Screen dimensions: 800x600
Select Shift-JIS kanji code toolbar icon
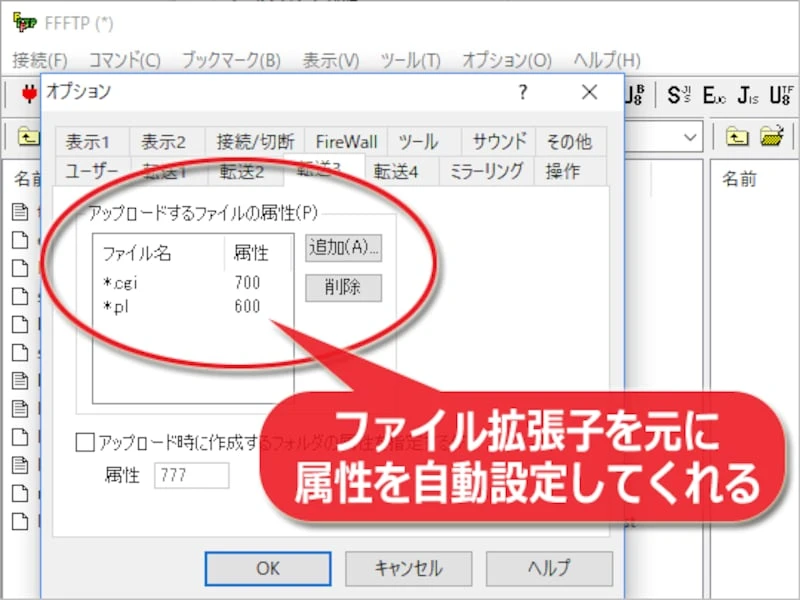coord(679,95)
